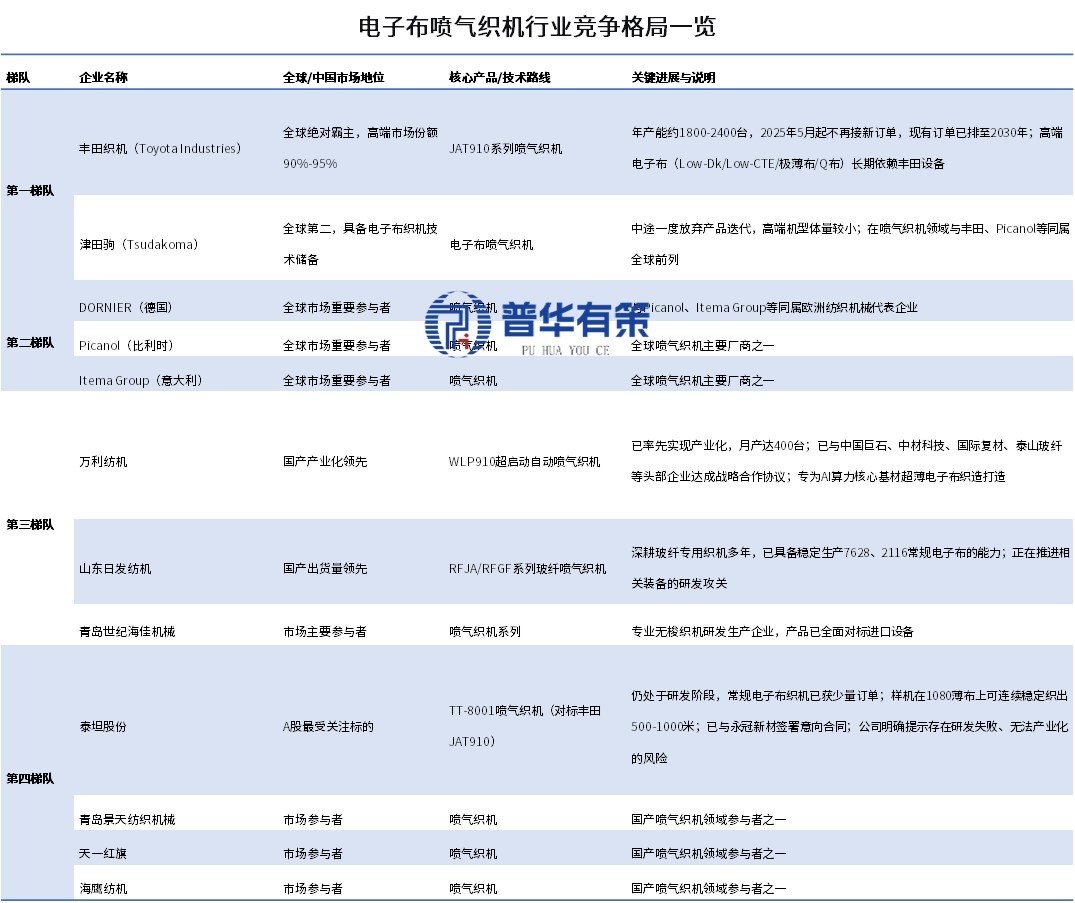
Task: Select the column header 关键进展与说明
Action: point(673,77)
